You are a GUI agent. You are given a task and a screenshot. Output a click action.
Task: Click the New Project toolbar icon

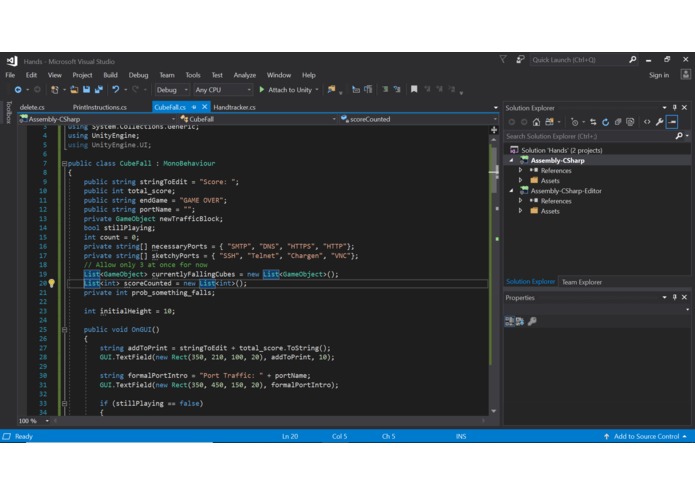(x=55, y=90)
